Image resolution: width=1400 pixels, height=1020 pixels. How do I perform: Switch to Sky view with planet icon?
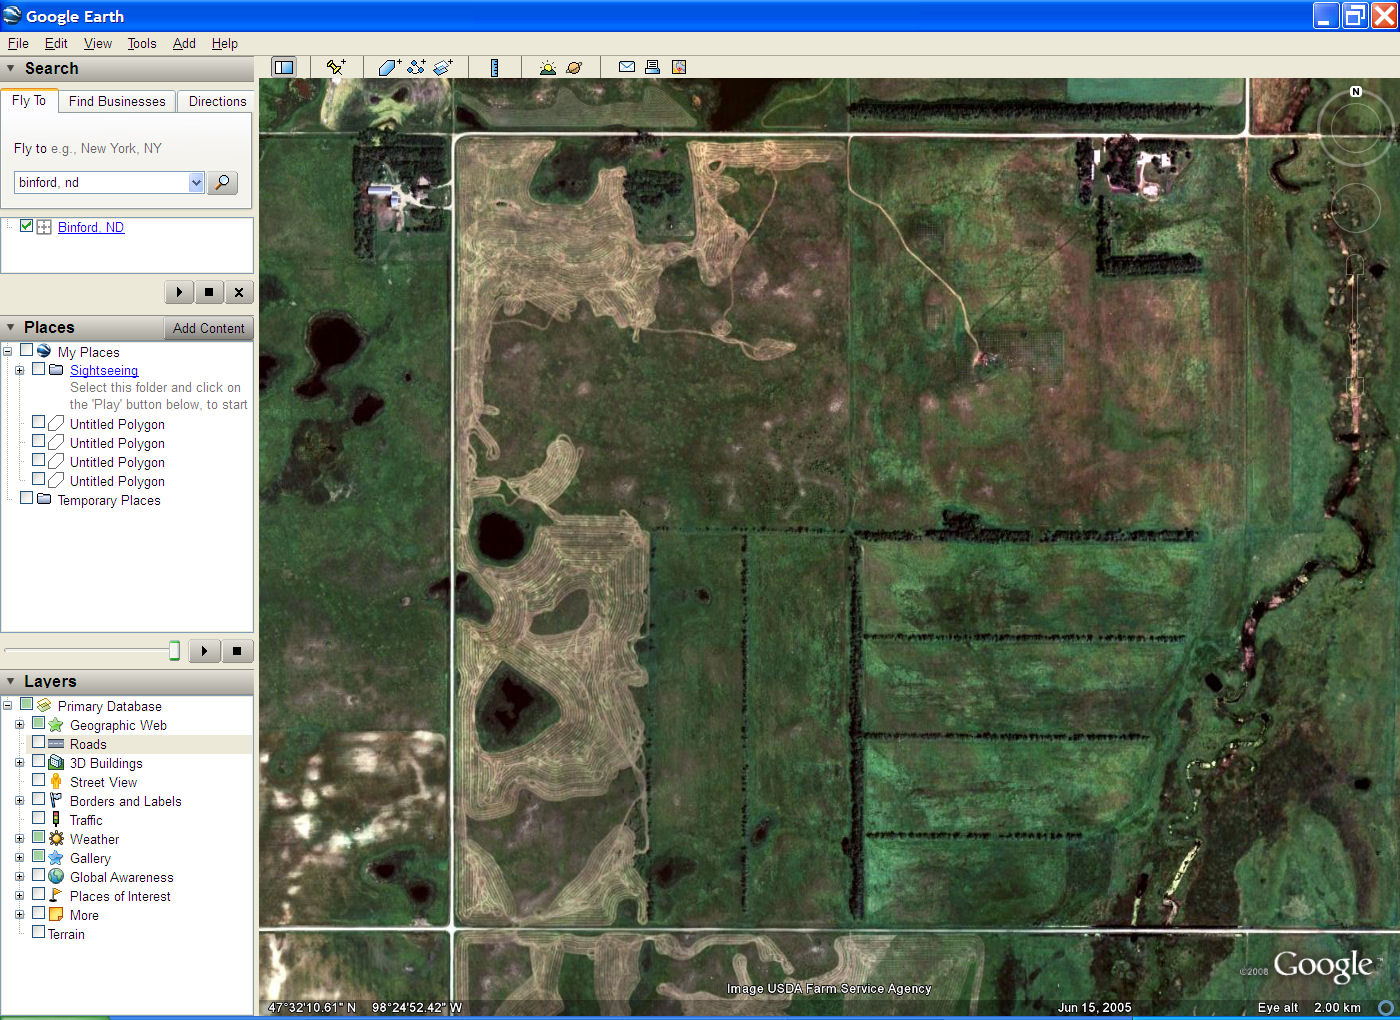tap(574, 67)
